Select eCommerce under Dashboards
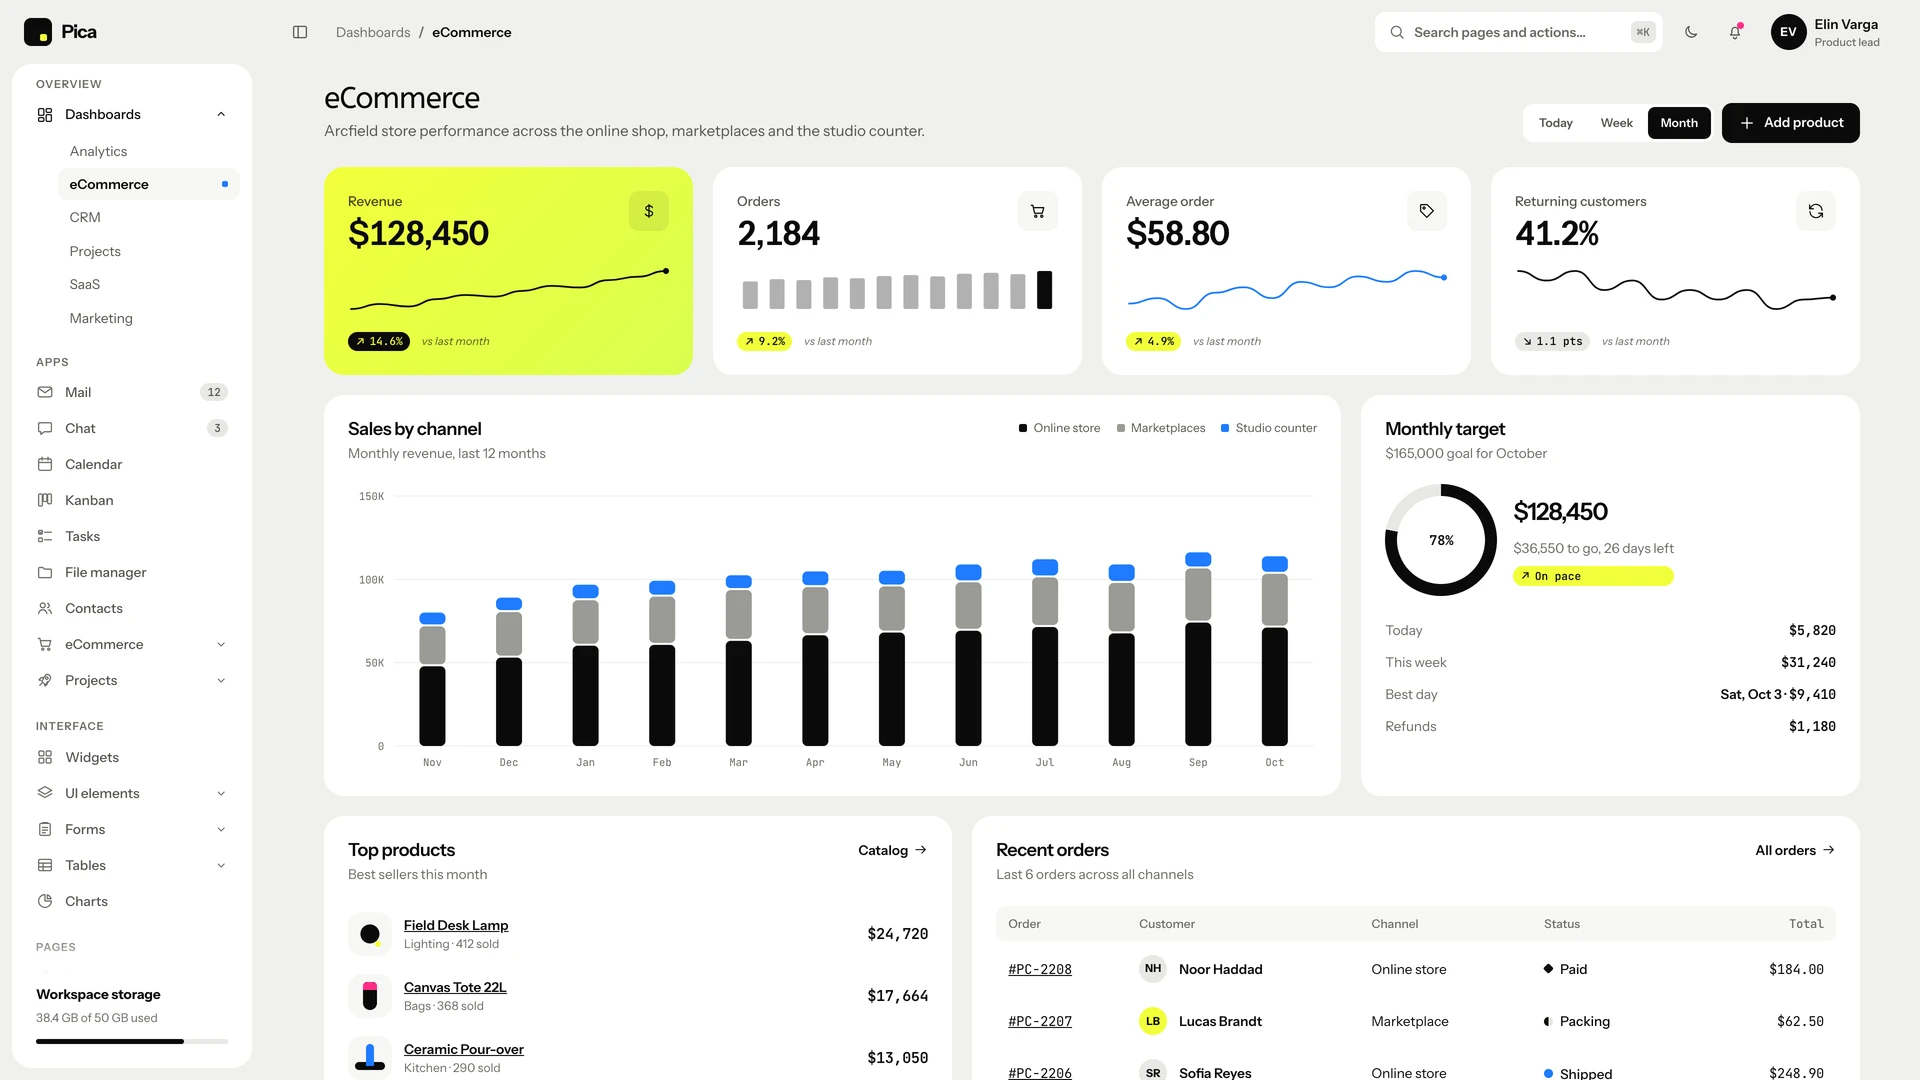1920x1080 pixels. click(148, 184)
